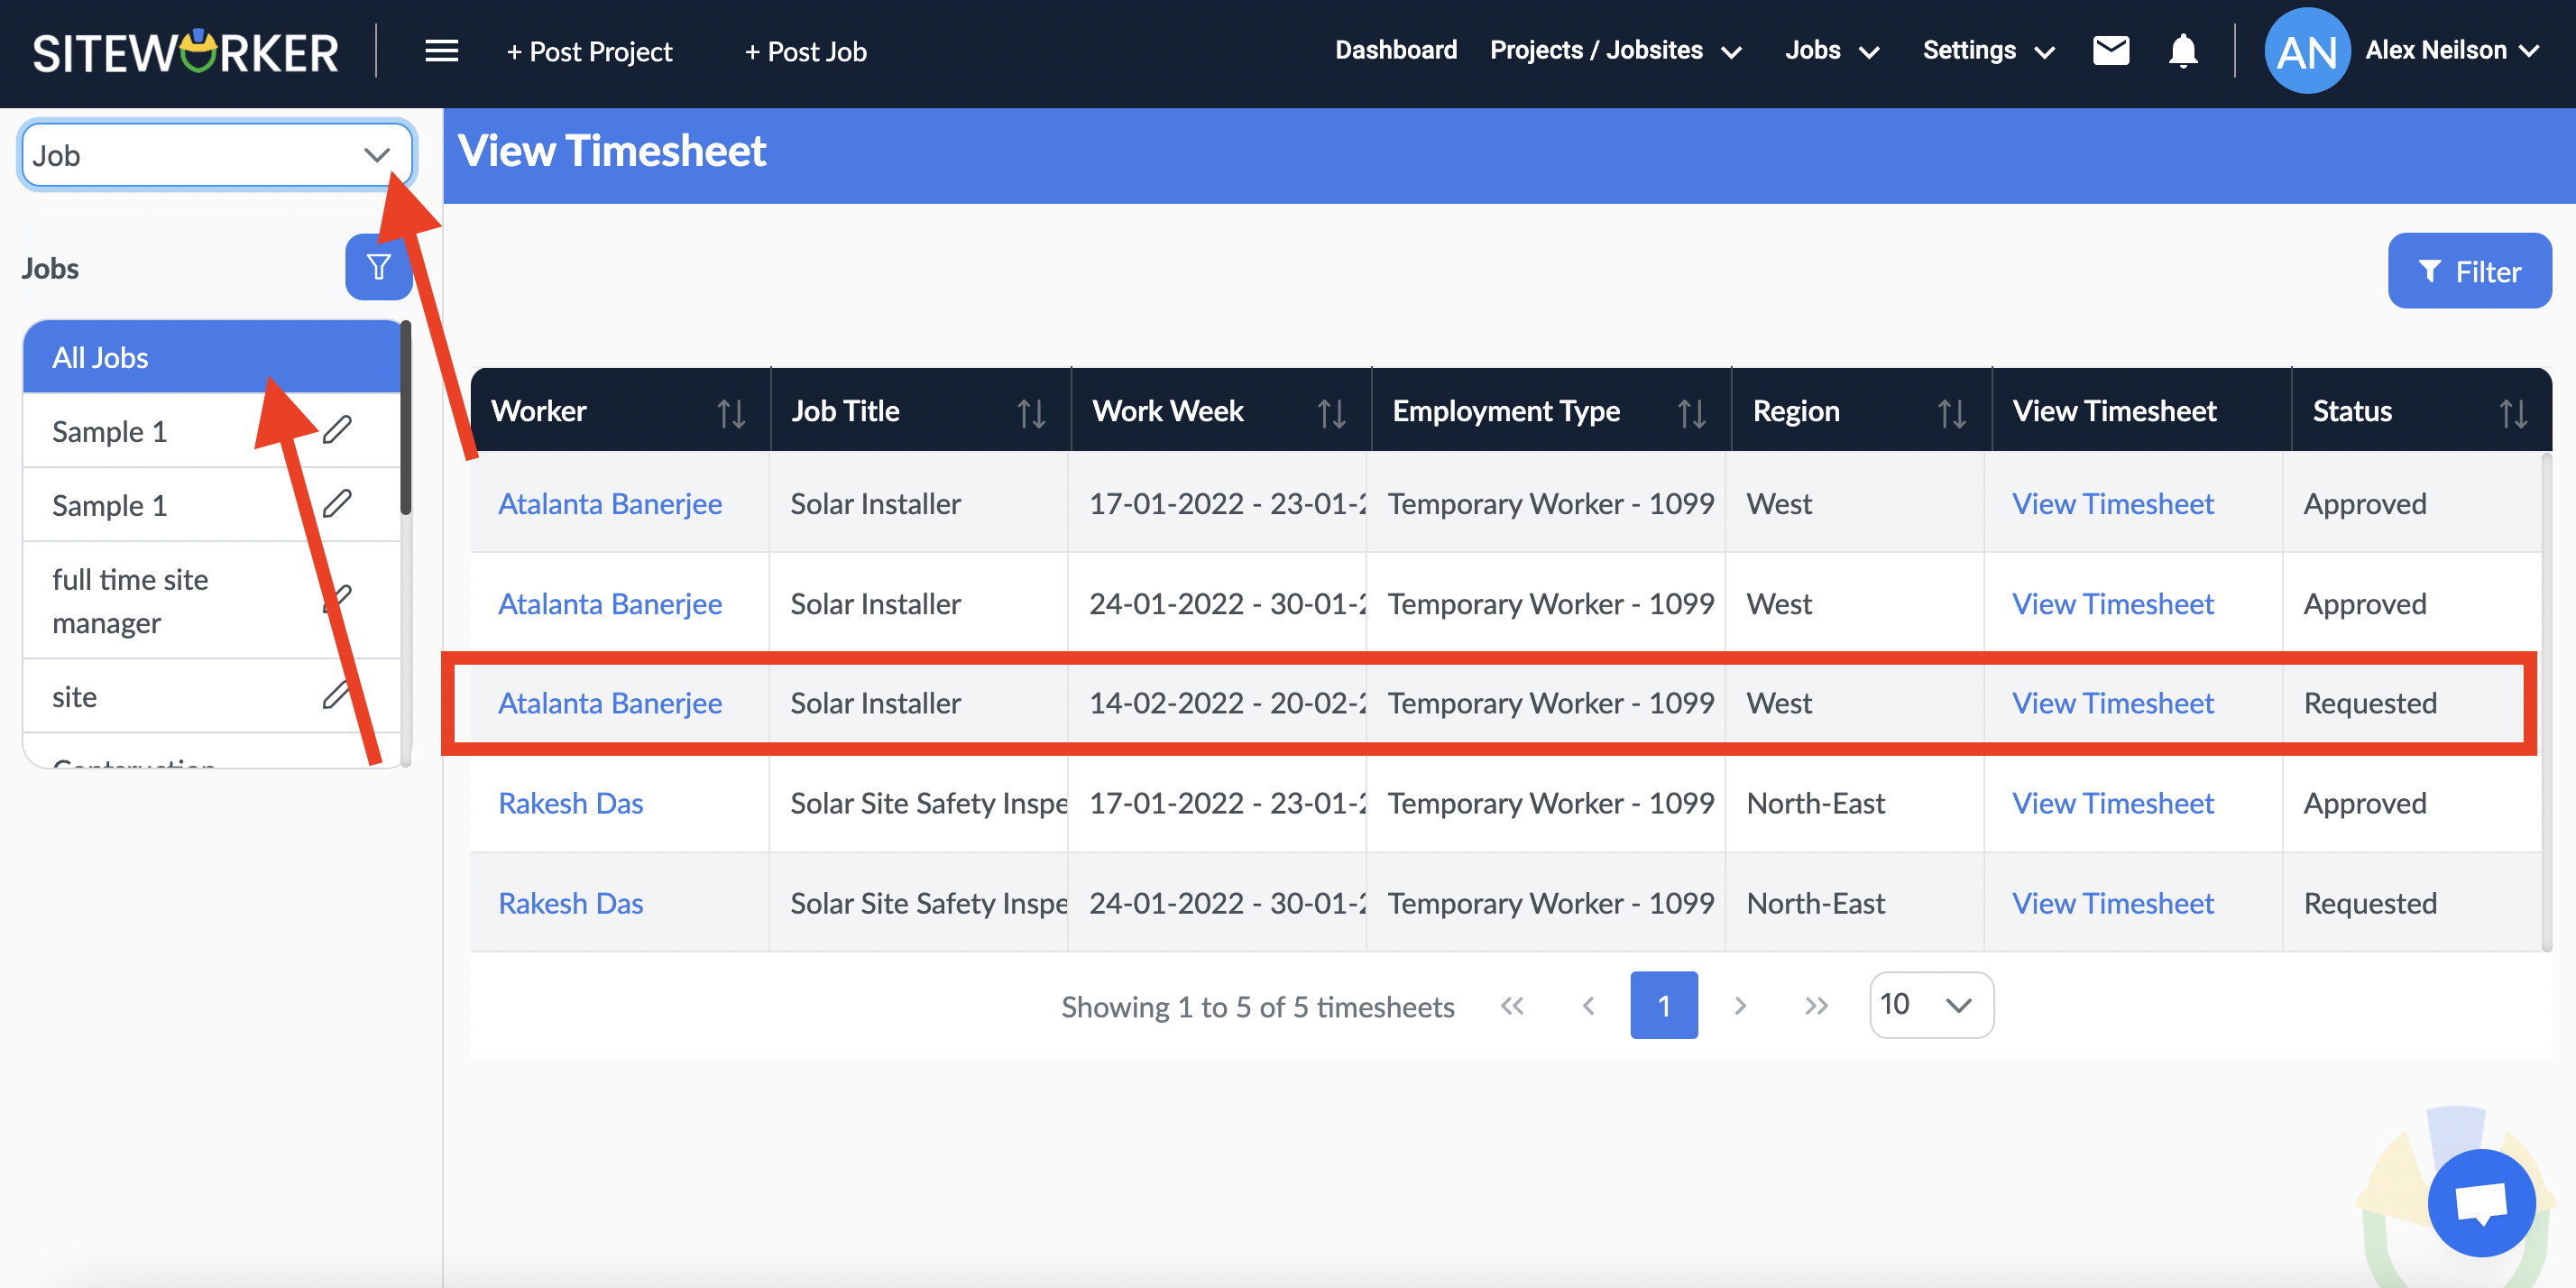Click + Post Job
This screenshot has width=2576, height=1288.
[x=805, y=52]
